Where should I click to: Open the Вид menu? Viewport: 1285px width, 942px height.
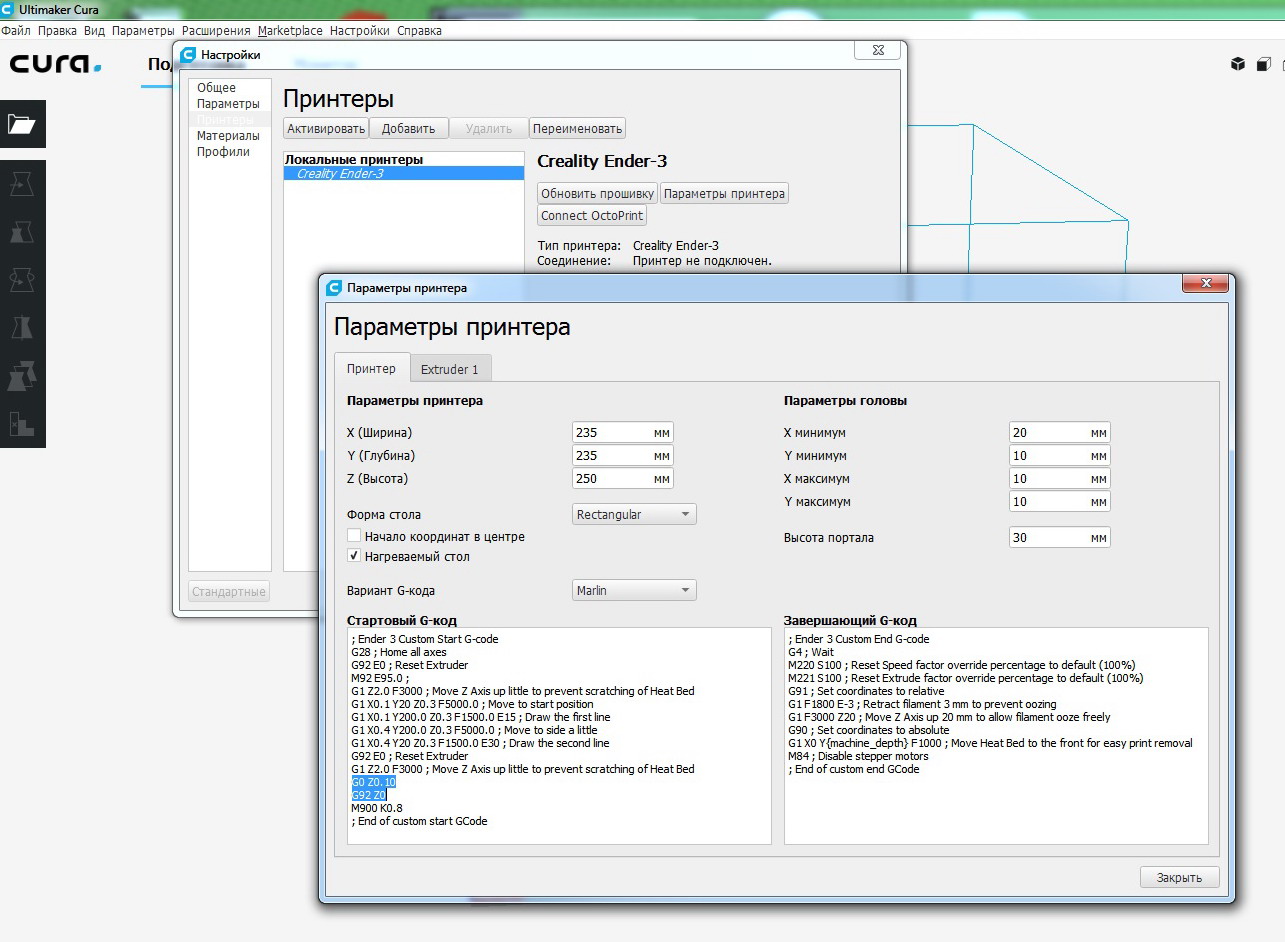tap(95, 31)
